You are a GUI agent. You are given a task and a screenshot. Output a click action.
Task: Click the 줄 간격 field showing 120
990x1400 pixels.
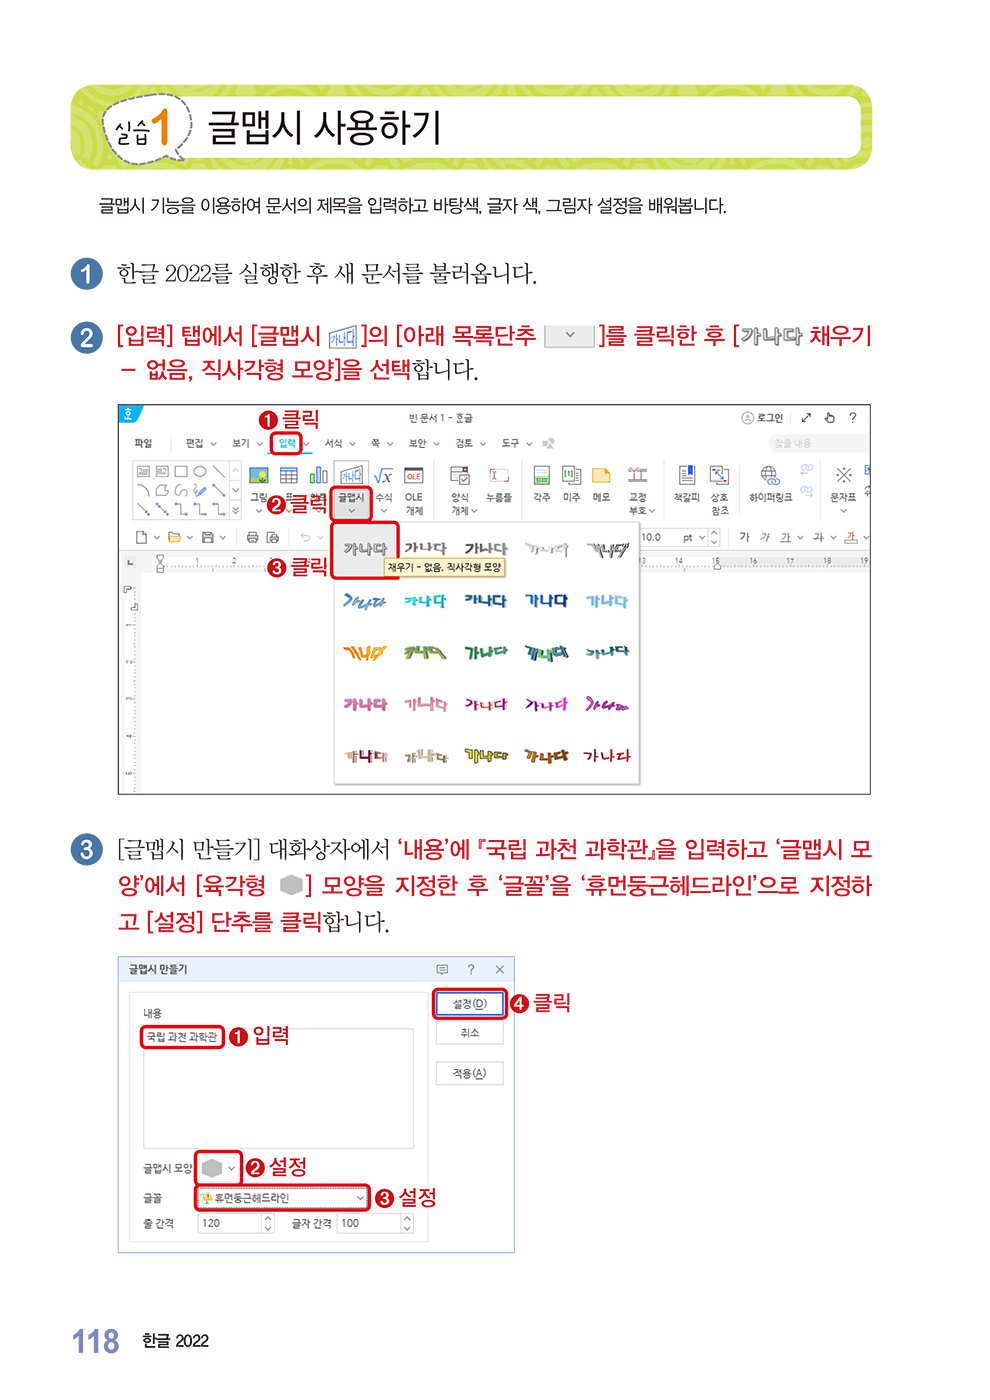(x=230, y=1223)
